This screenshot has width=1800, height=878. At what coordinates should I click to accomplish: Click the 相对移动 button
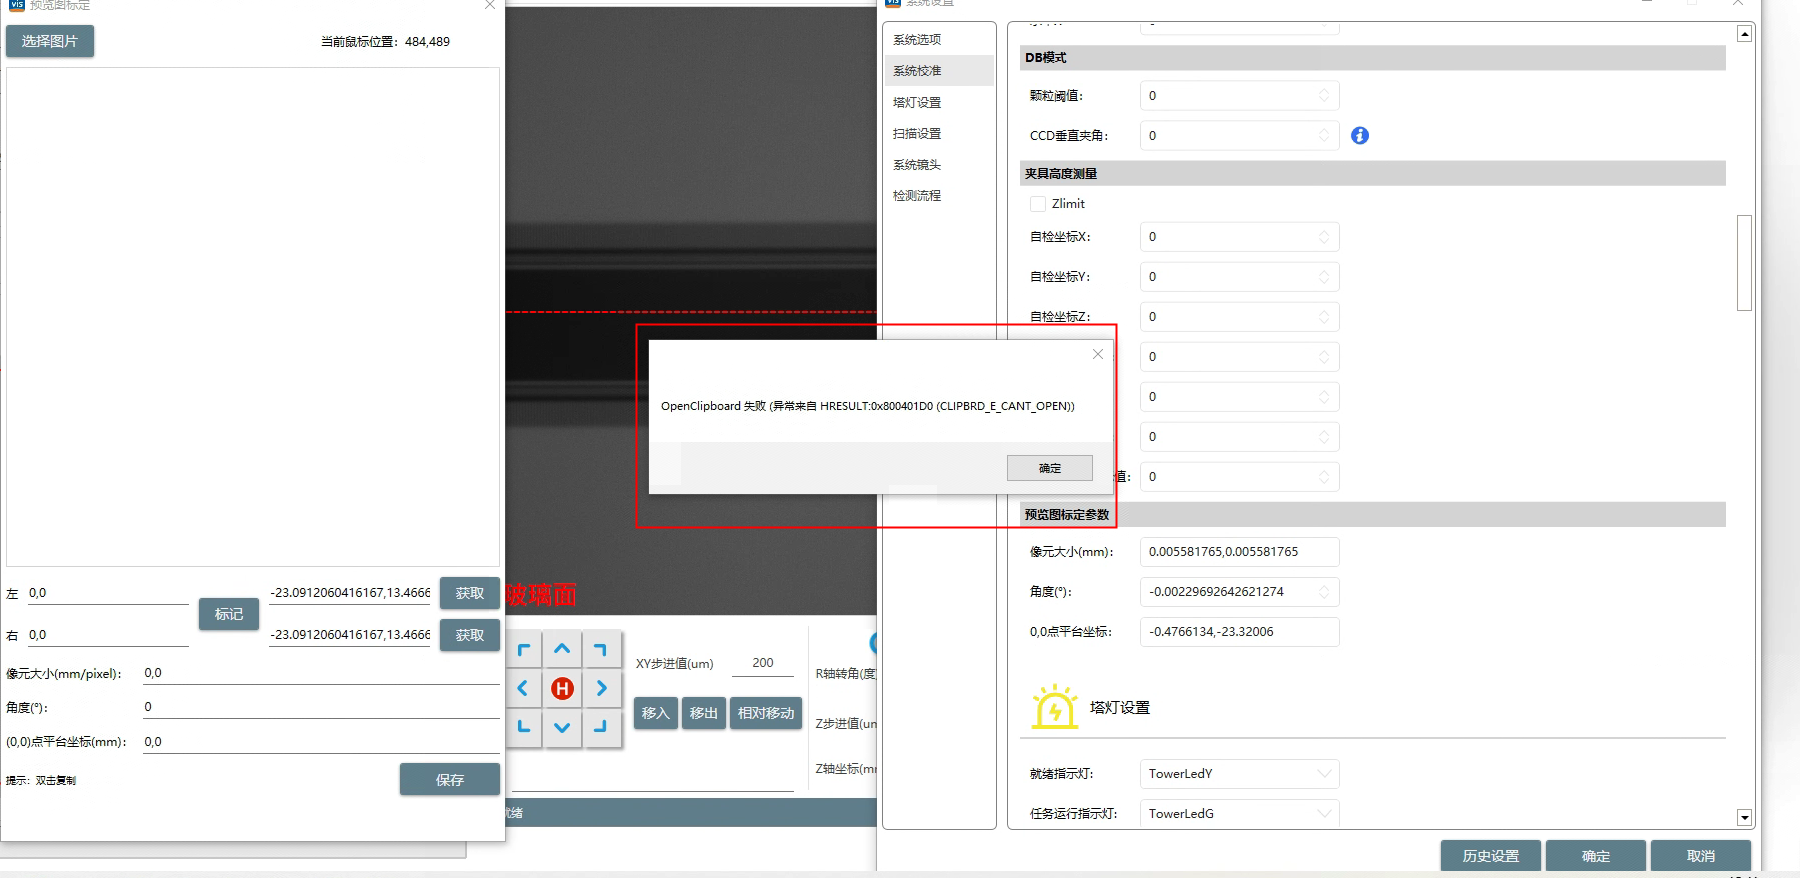766,713
